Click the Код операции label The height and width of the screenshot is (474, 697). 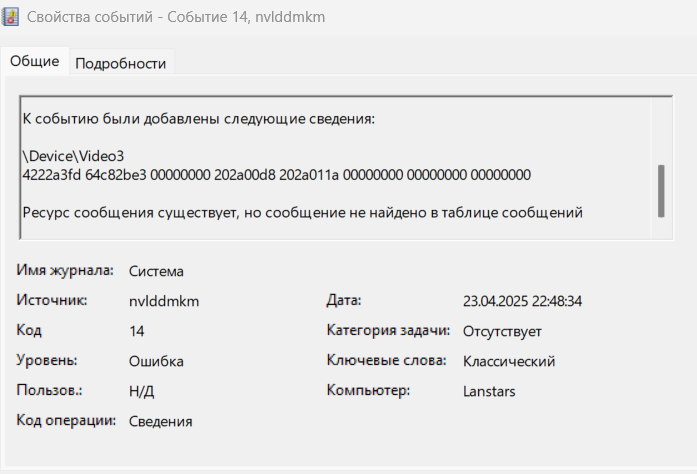point(66,420)
